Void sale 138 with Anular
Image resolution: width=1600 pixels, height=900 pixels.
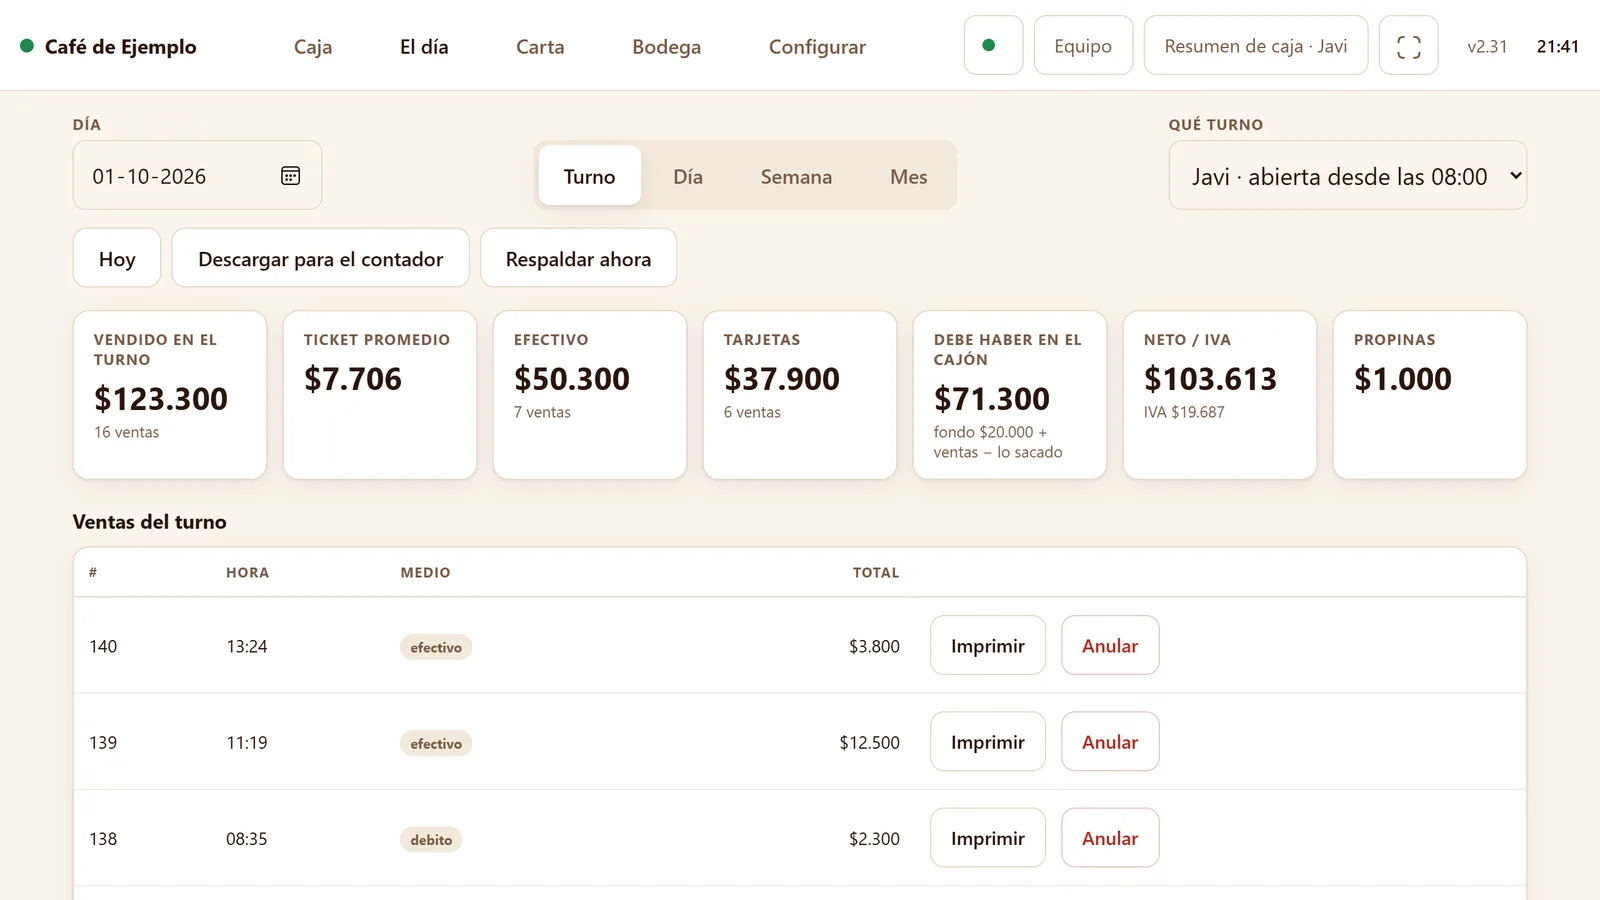pyautogui.click(x=1110, y=838)
